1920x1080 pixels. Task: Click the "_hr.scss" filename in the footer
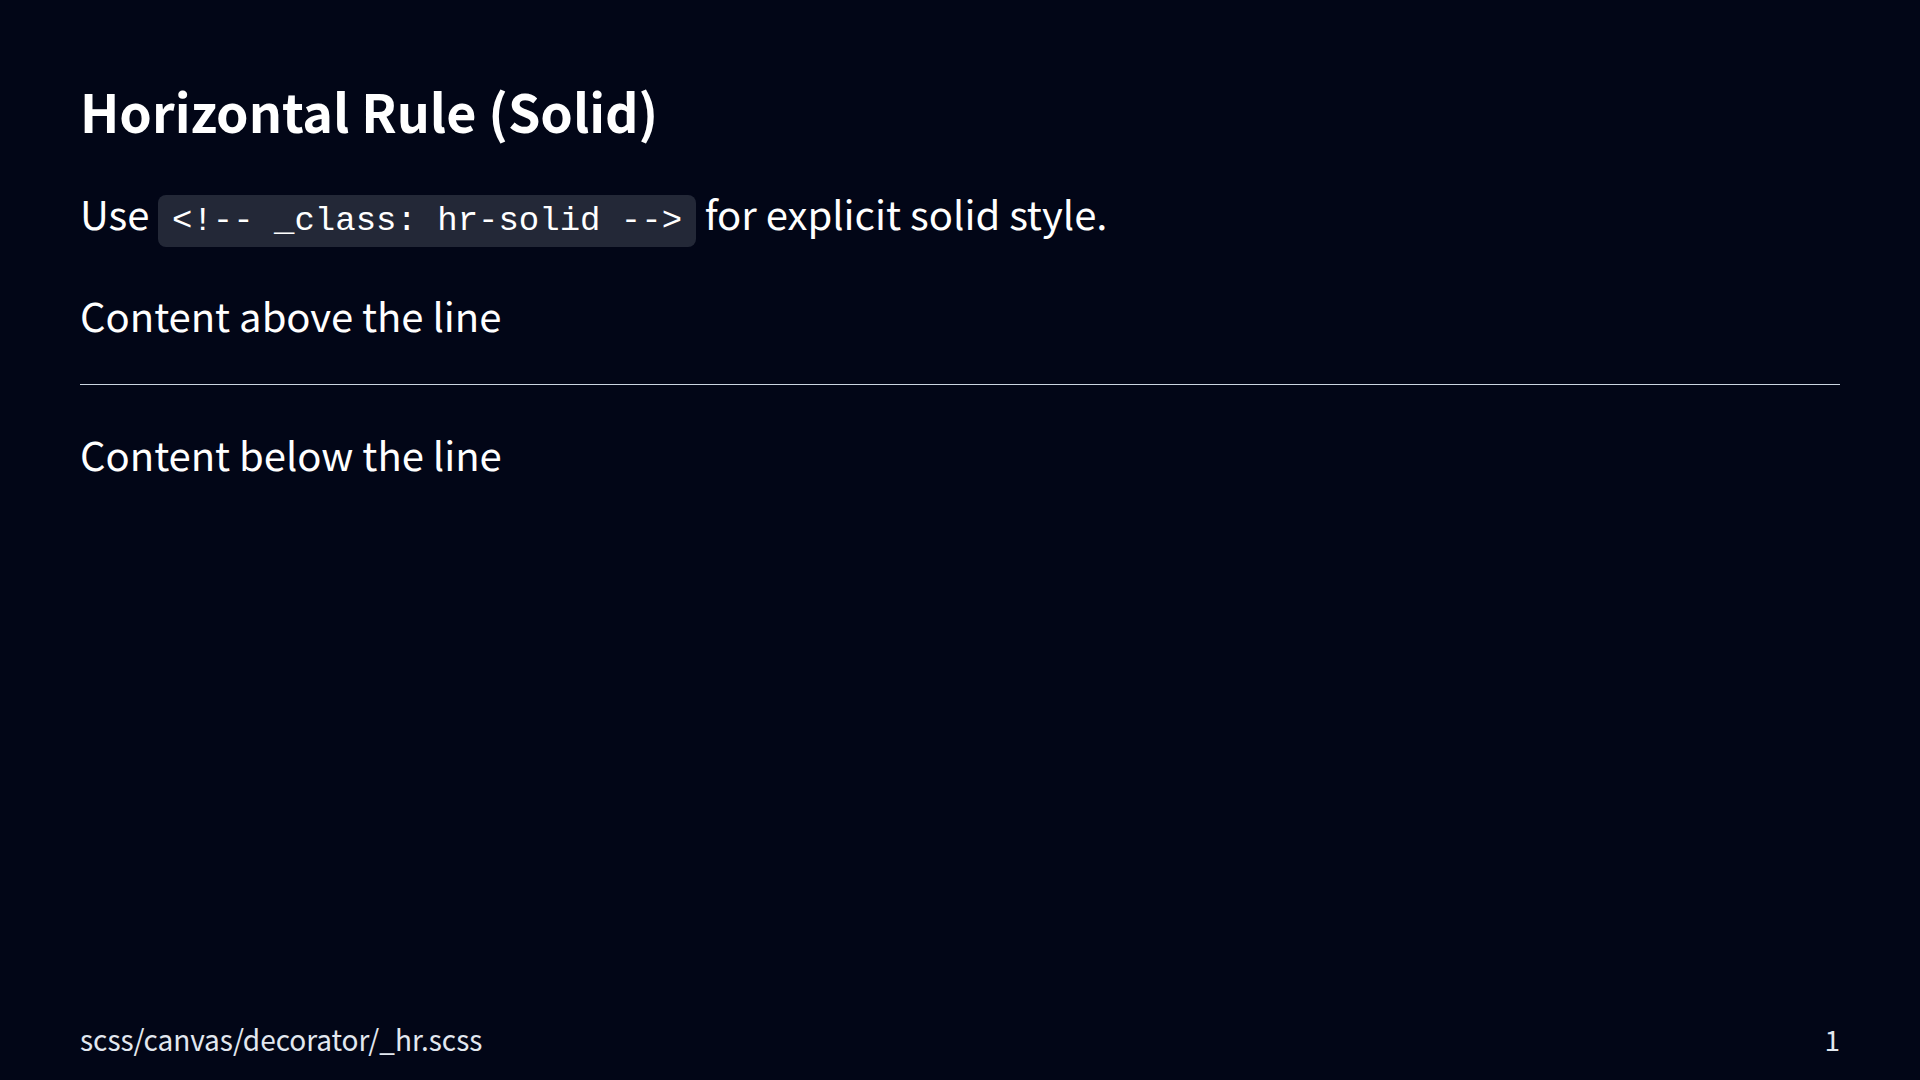[431, 1041]
